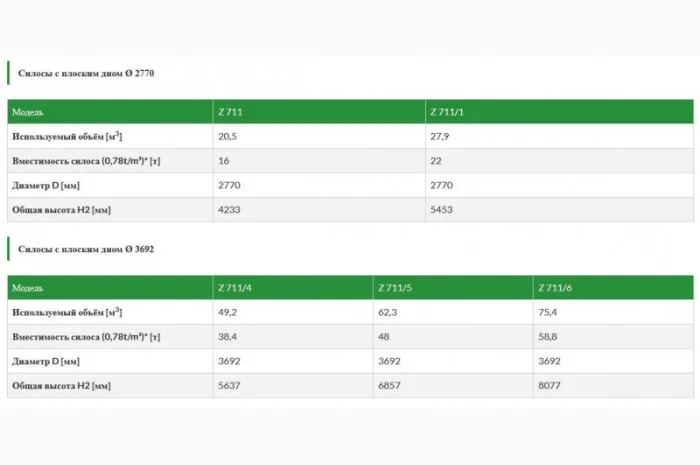Select the Z 711/5 column header
The height and width of the screenshot is (465, 700).
click(x=395, y=288)
